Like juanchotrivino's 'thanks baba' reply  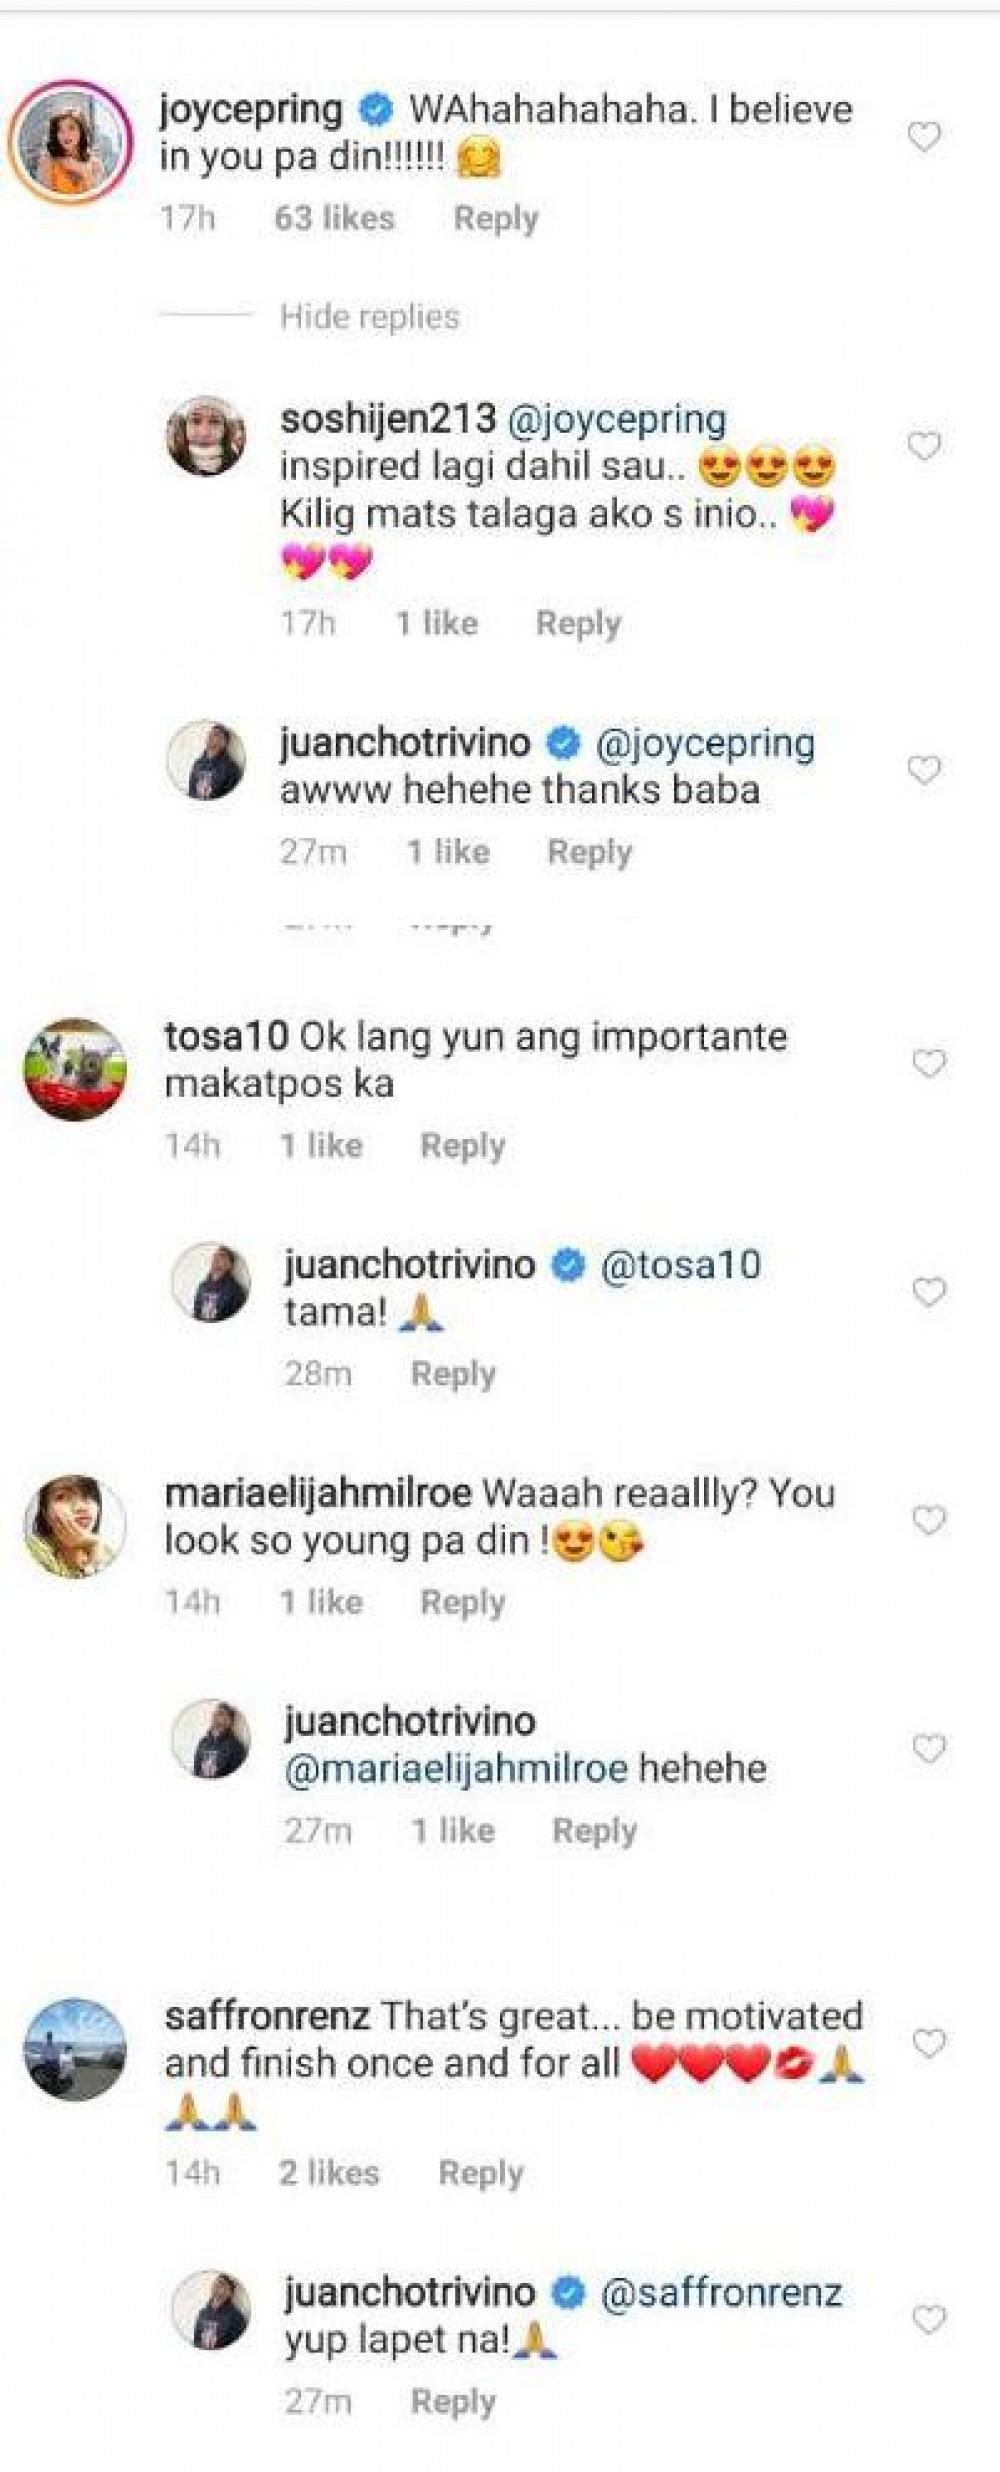coord(924,770)
